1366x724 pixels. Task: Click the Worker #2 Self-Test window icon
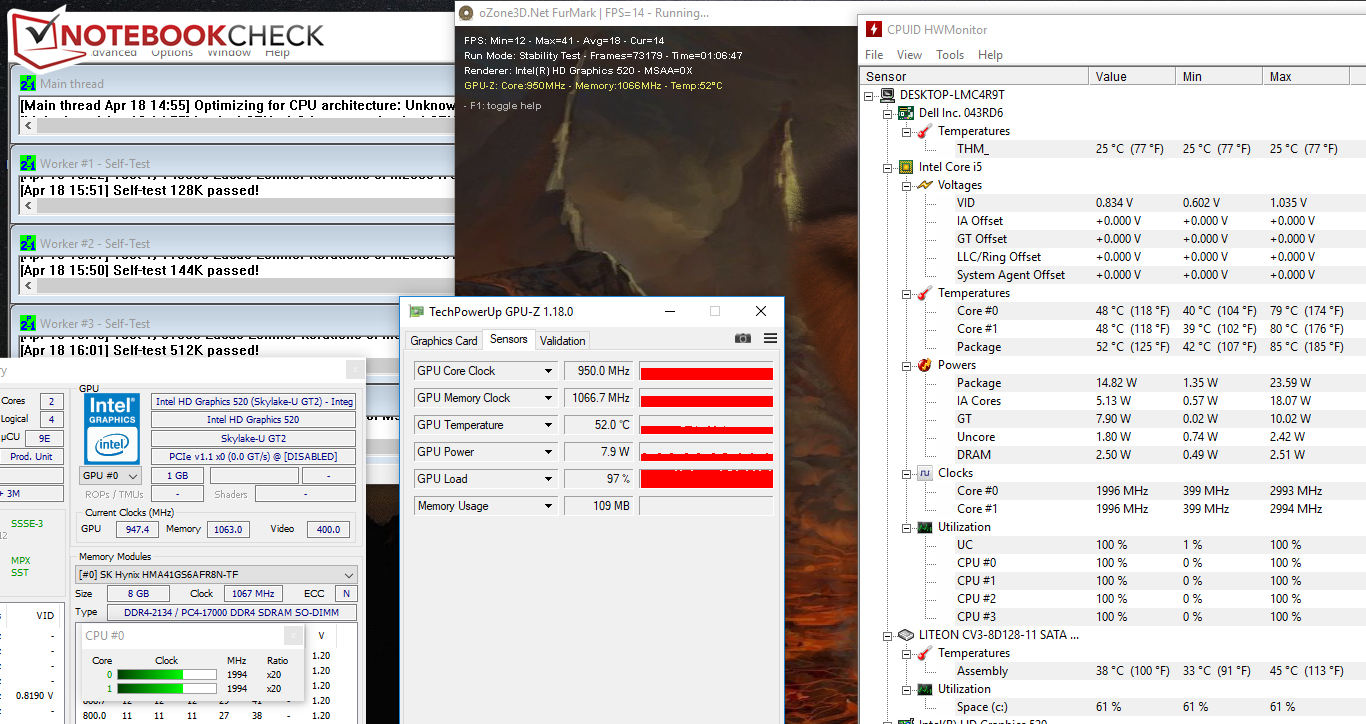coord(28,244)
